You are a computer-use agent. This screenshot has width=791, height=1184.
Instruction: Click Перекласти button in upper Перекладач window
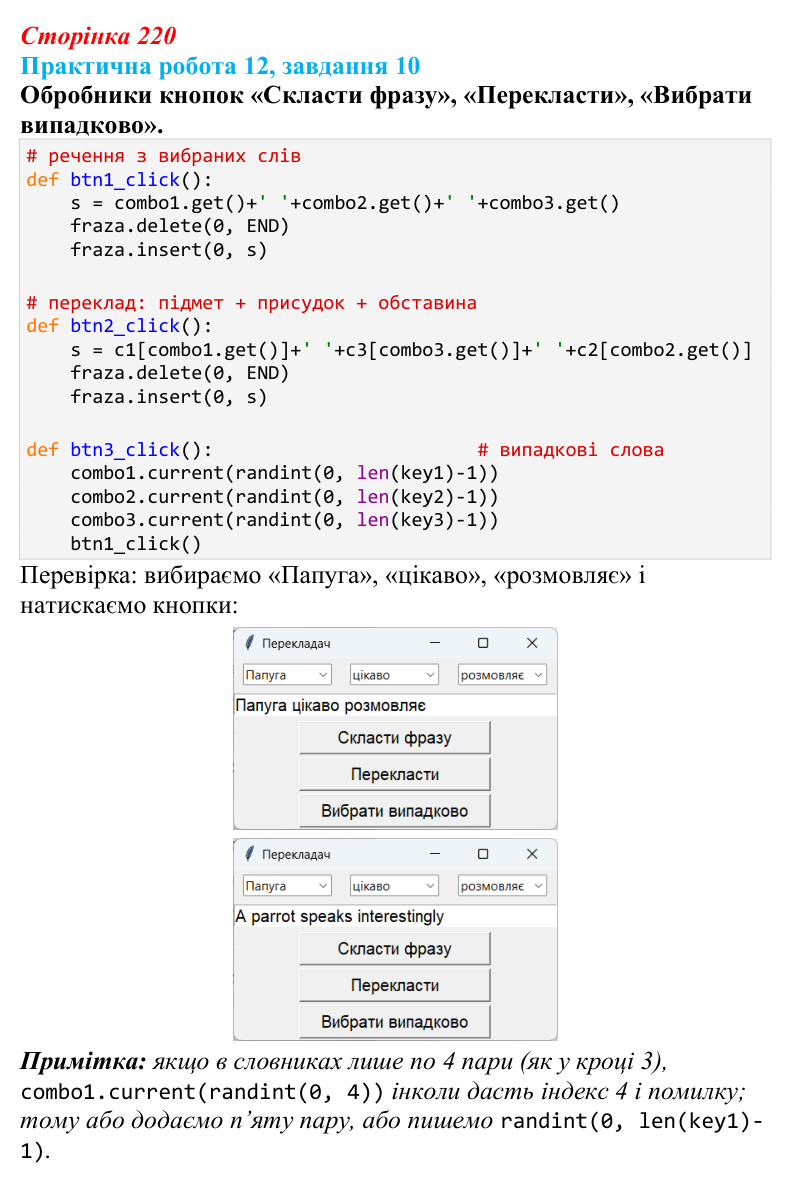395,774
